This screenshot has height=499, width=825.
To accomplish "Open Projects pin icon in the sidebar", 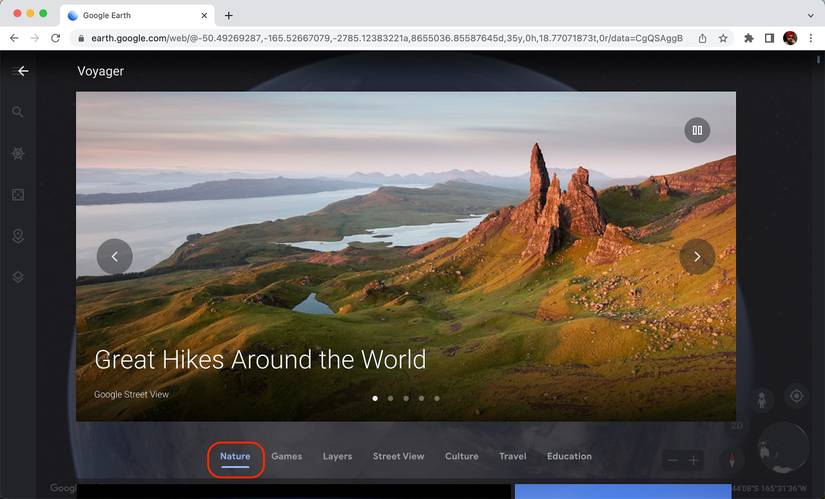I will 18,236.
